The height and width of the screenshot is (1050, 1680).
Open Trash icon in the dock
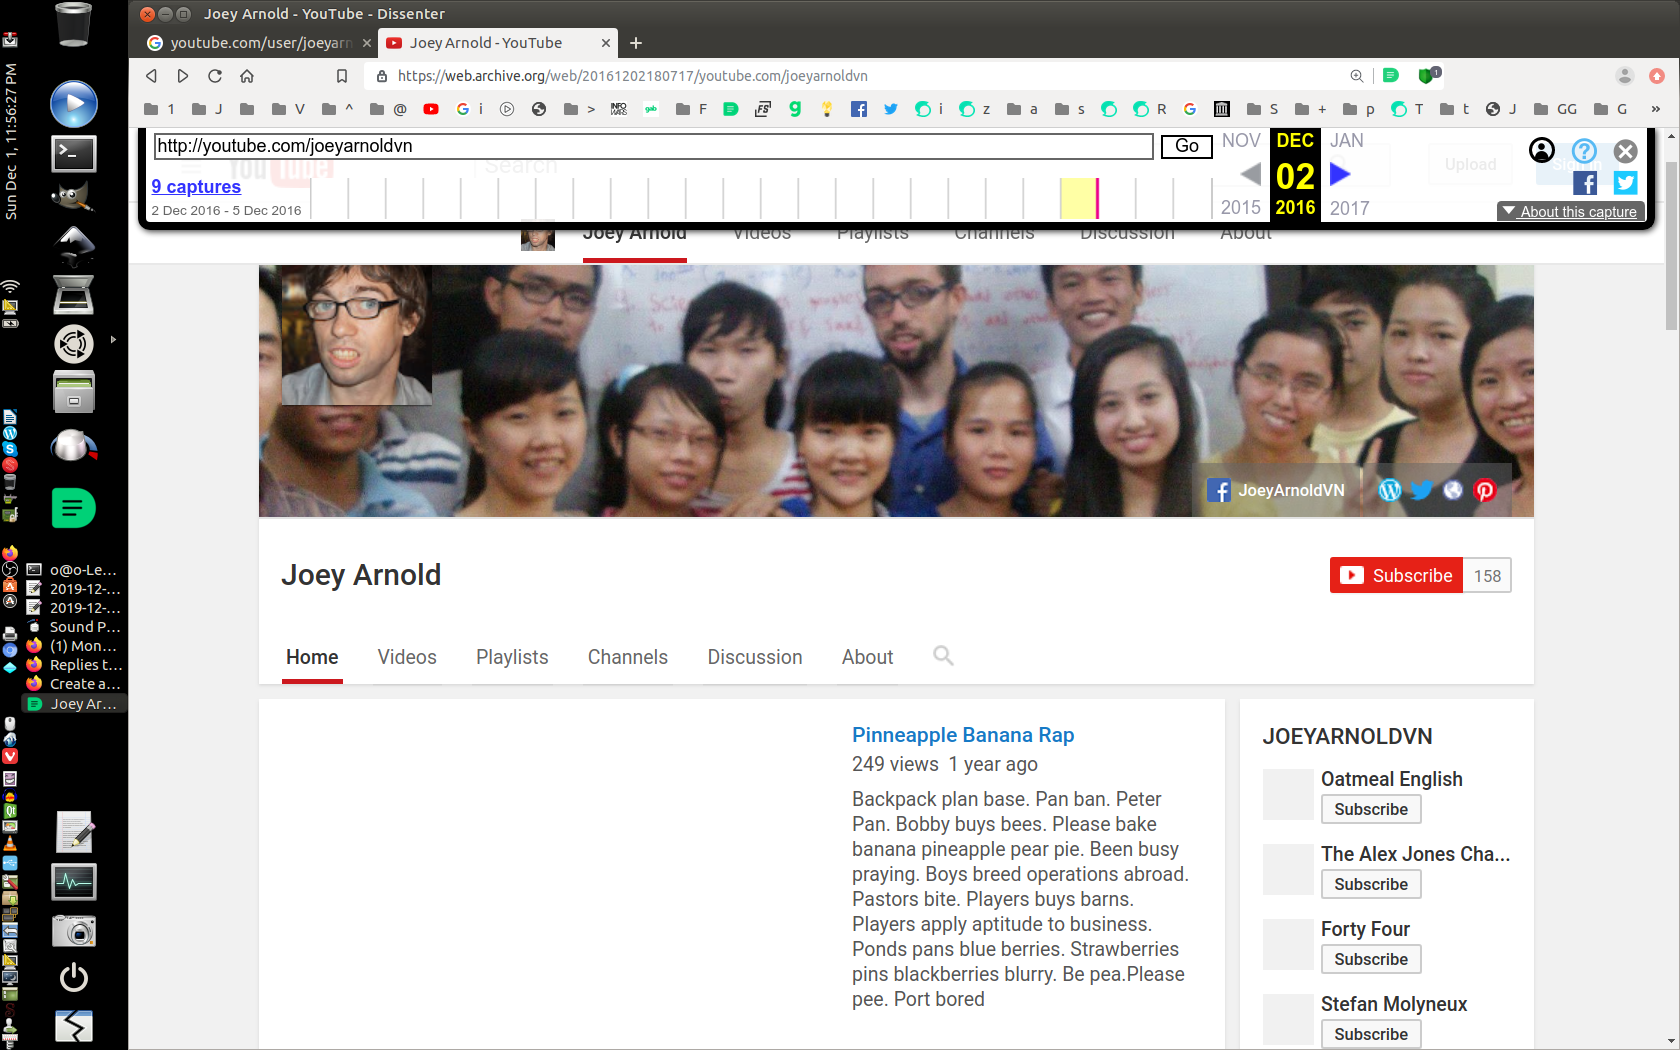tap(74, 25)
